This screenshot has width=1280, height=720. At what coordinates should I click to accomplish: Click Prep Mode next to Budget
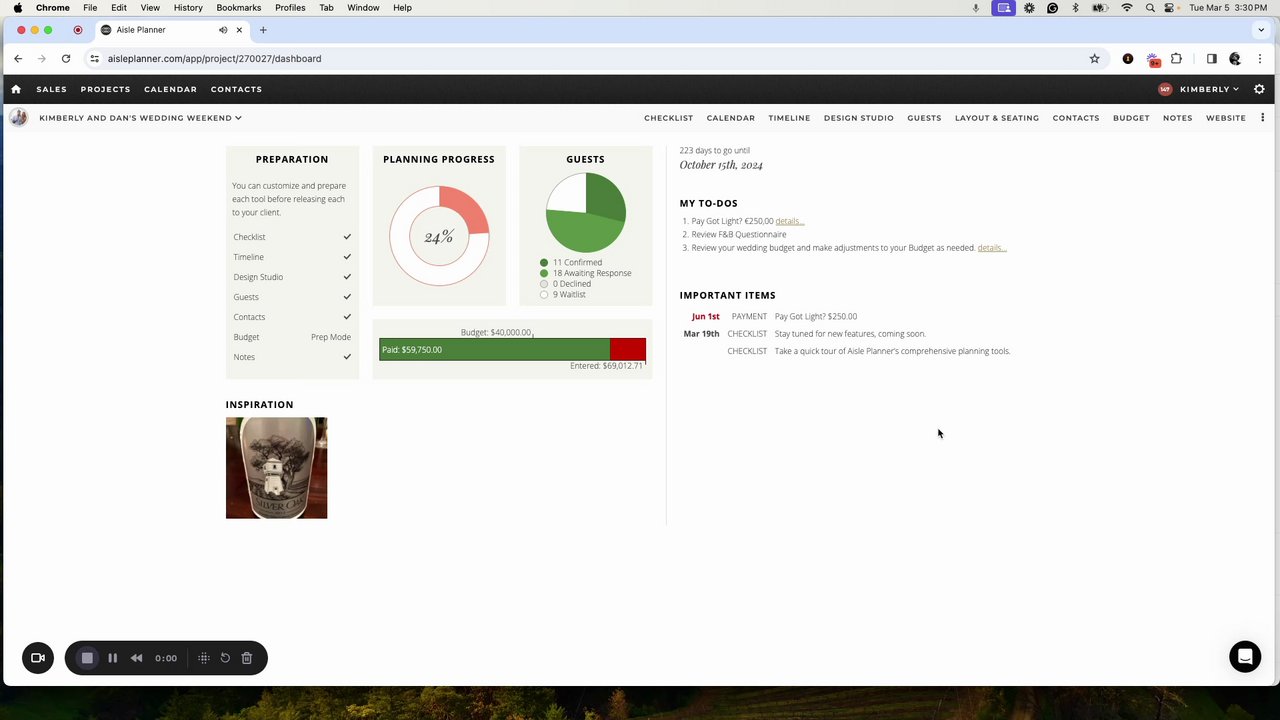331,337
